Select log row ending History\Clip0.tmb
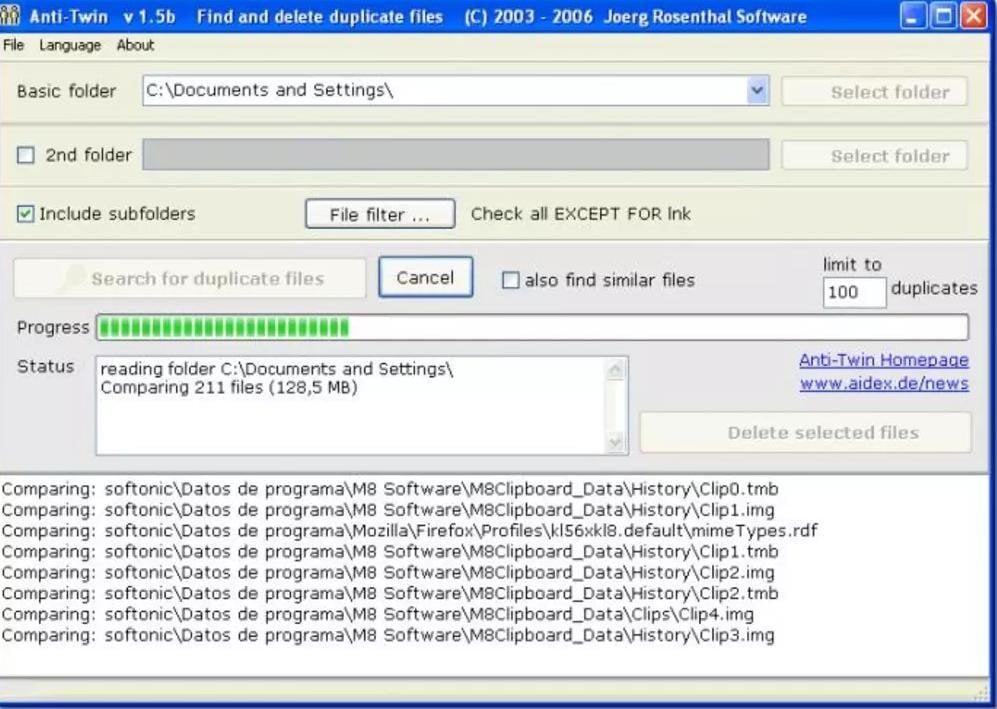Screen dimensions: 997x709 [x=390, y=489]
